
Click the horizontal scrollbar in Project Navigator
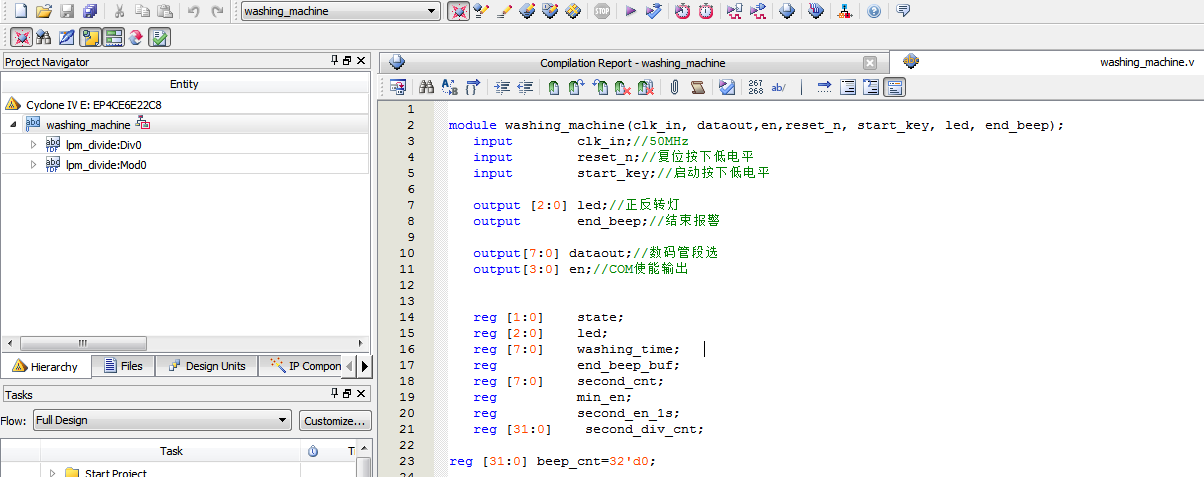coord(185,342)
